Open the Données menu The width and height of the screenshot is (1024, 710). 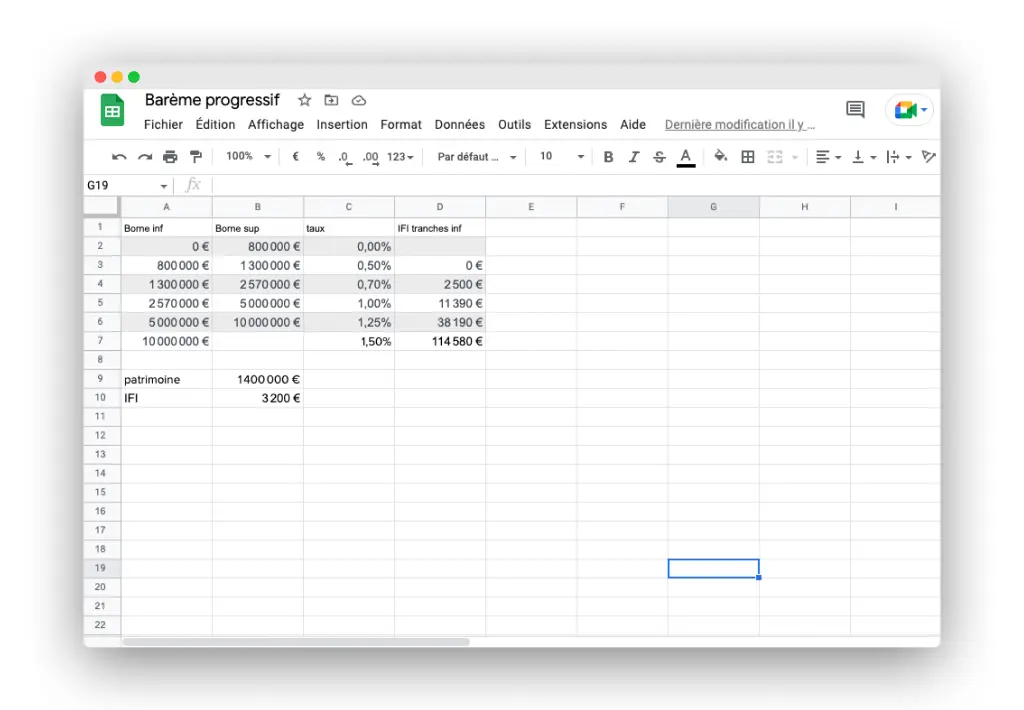tap(459, 124)
